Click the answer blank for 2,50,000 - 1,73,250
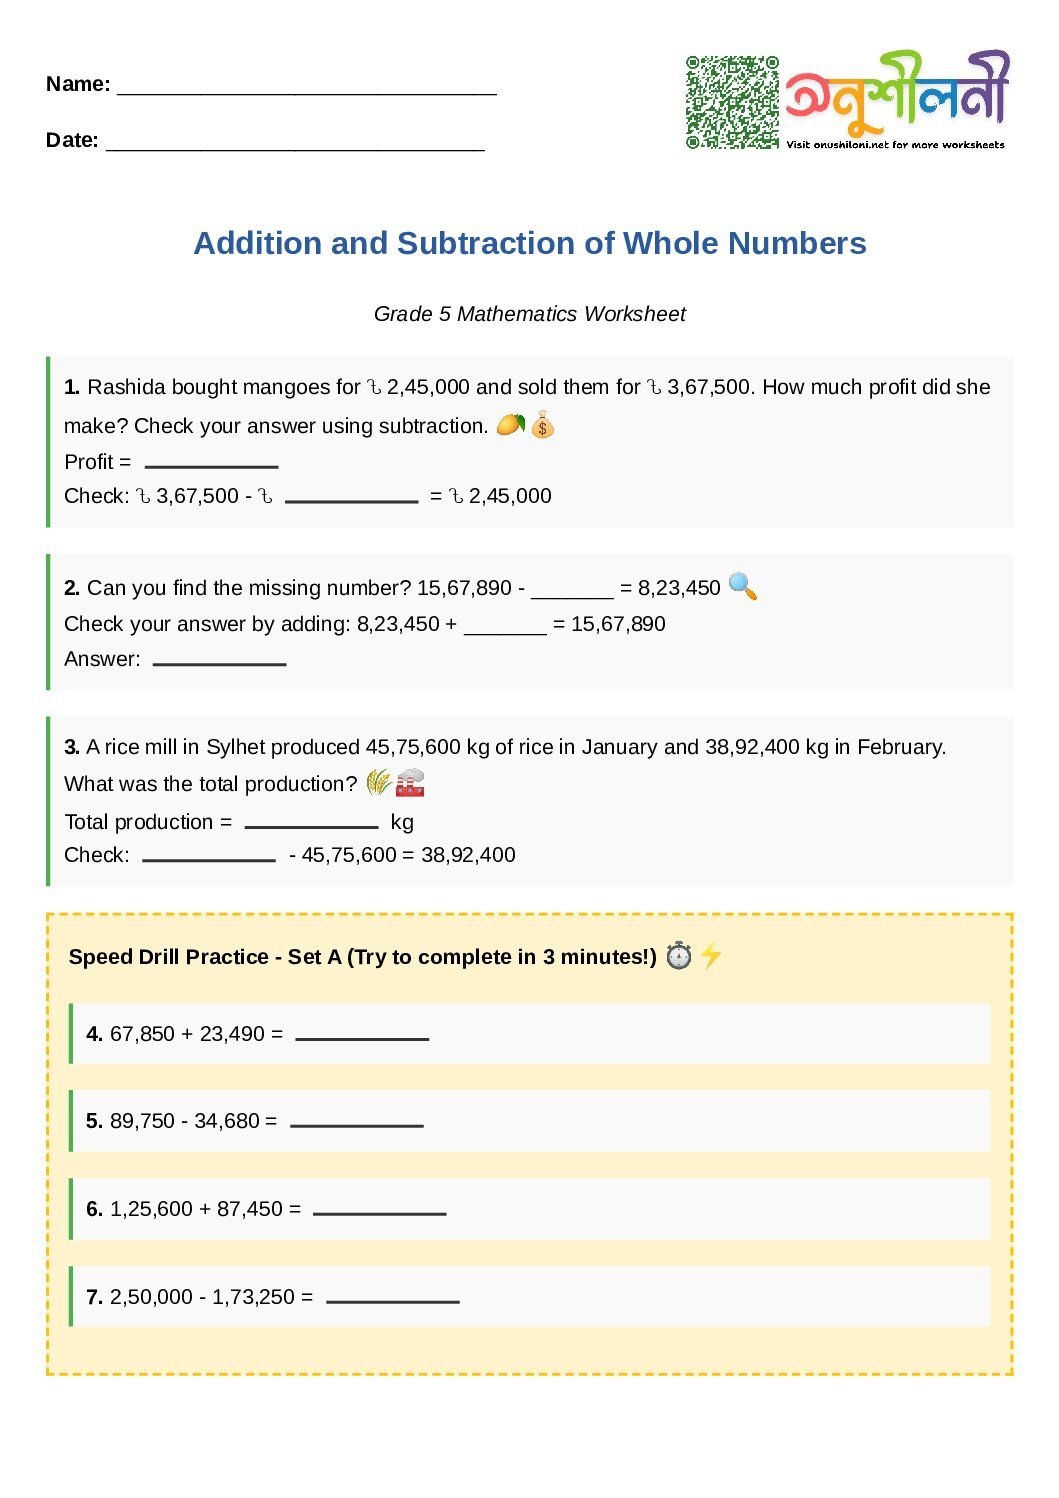 (393, 1298)
